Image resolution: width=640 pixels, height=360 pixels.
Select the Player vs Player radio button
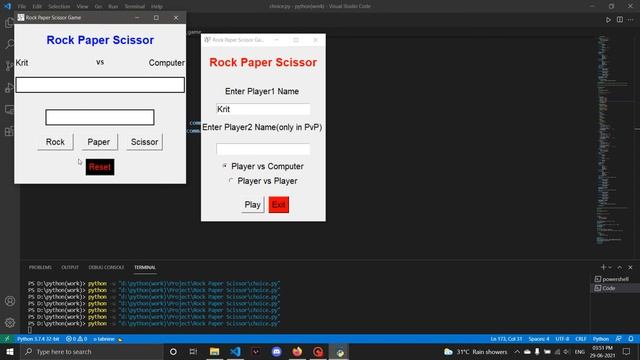[x=231, y=180]
